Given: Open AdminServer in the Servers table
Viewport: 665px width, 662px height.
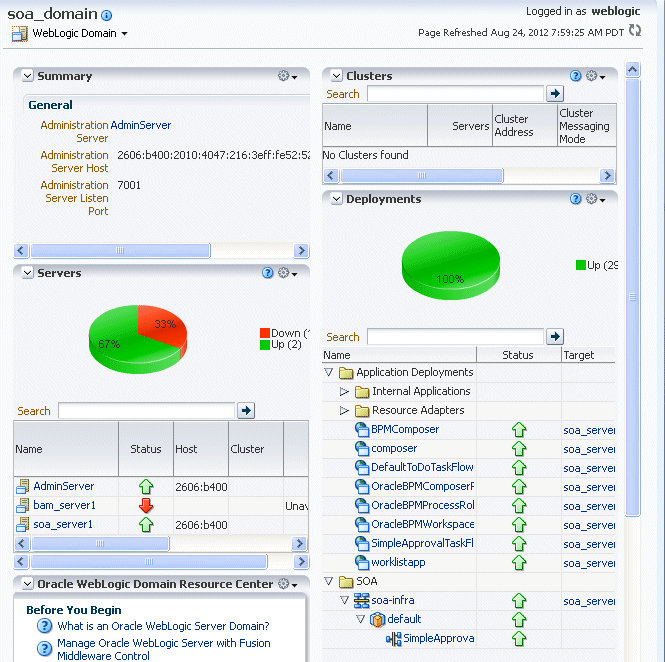Looking at the screenshot, I should point(64,486).
